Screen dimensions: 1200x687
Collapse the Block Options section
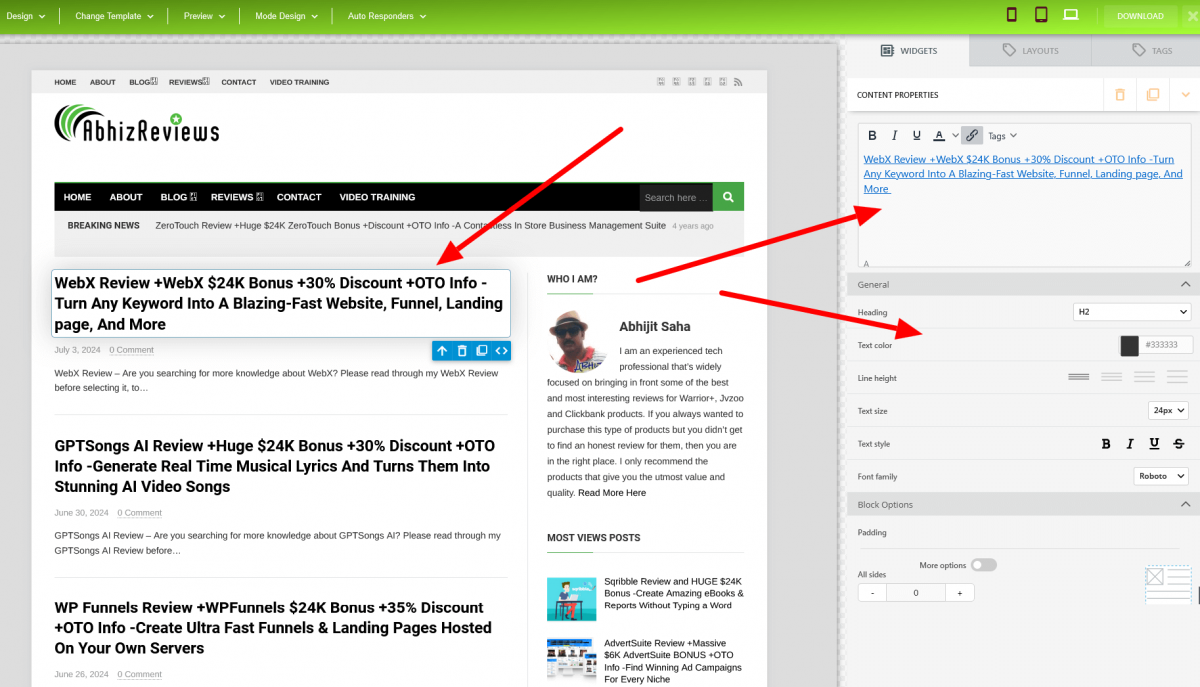click(1185, 505)
